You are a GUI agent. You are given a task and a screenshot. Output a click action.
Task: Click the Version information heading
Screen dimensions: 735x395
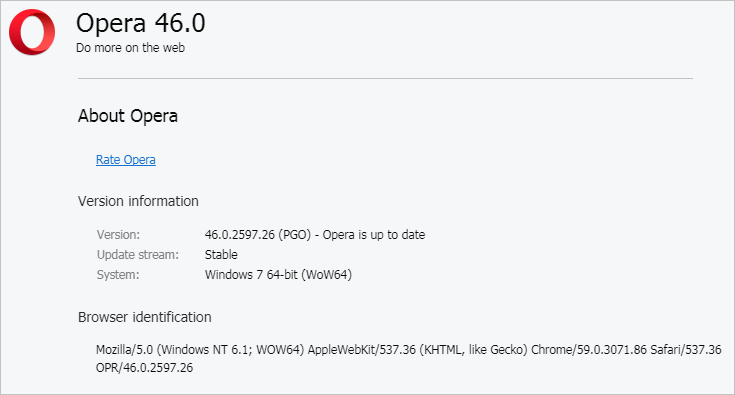[x=138, y=201]
